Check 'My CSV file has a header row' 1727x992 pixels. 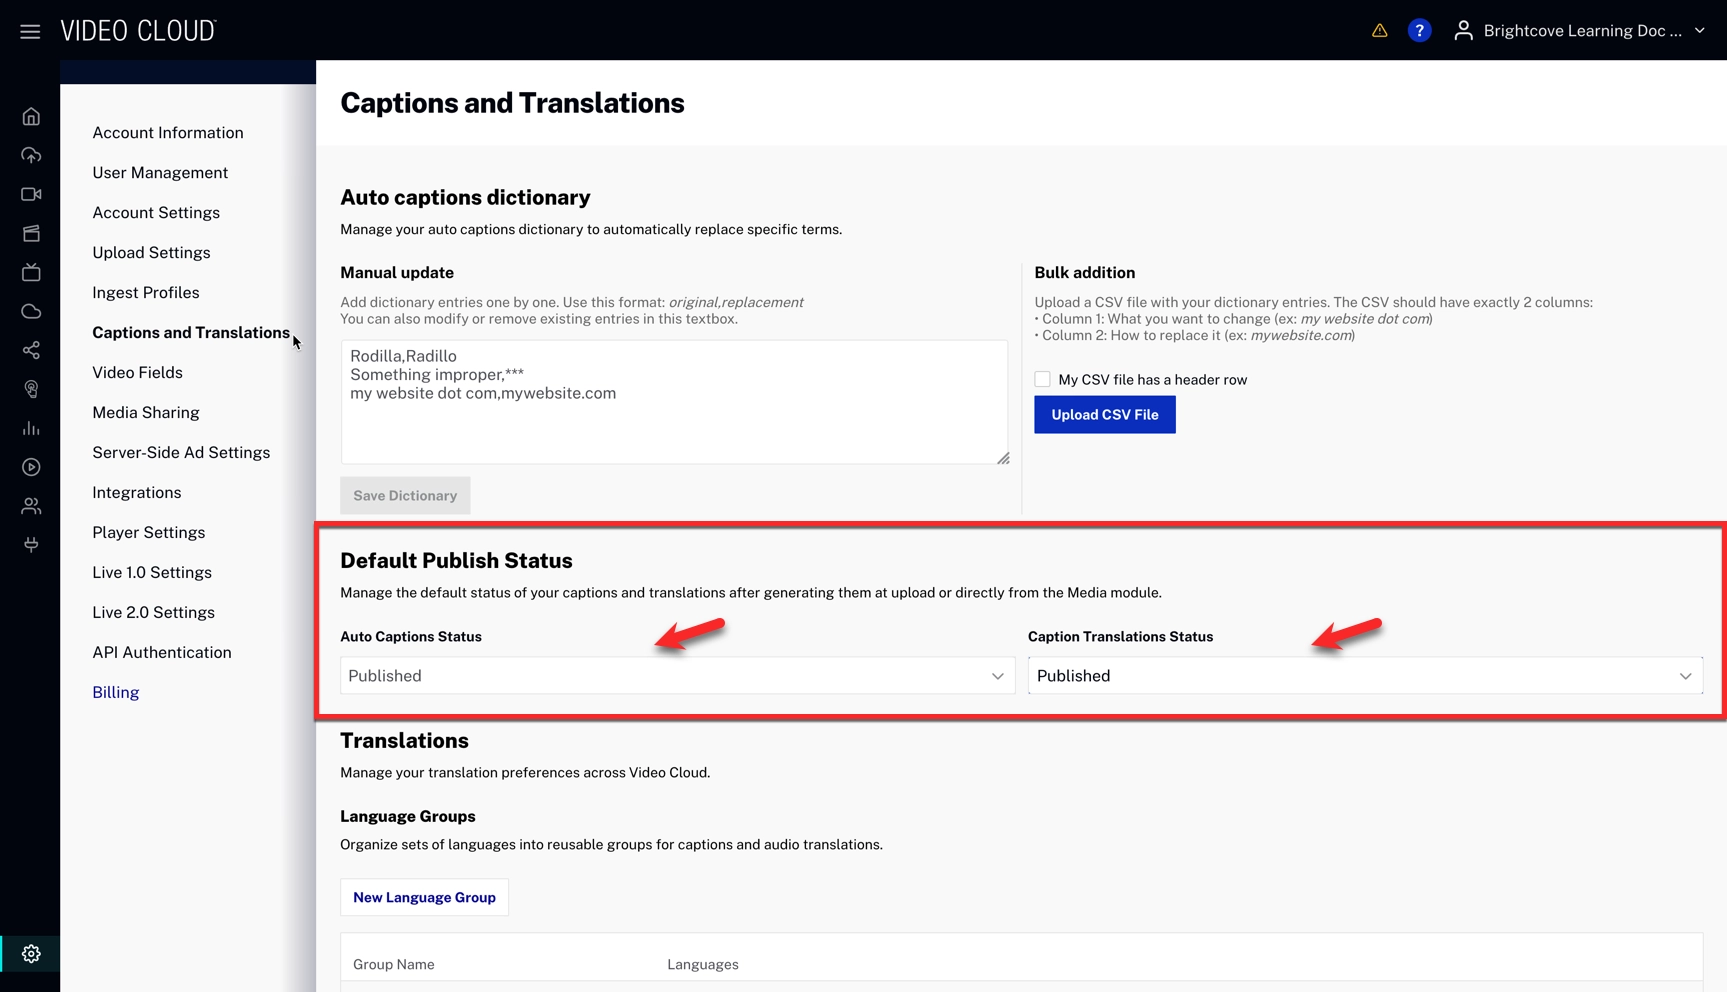point(1042,379)
